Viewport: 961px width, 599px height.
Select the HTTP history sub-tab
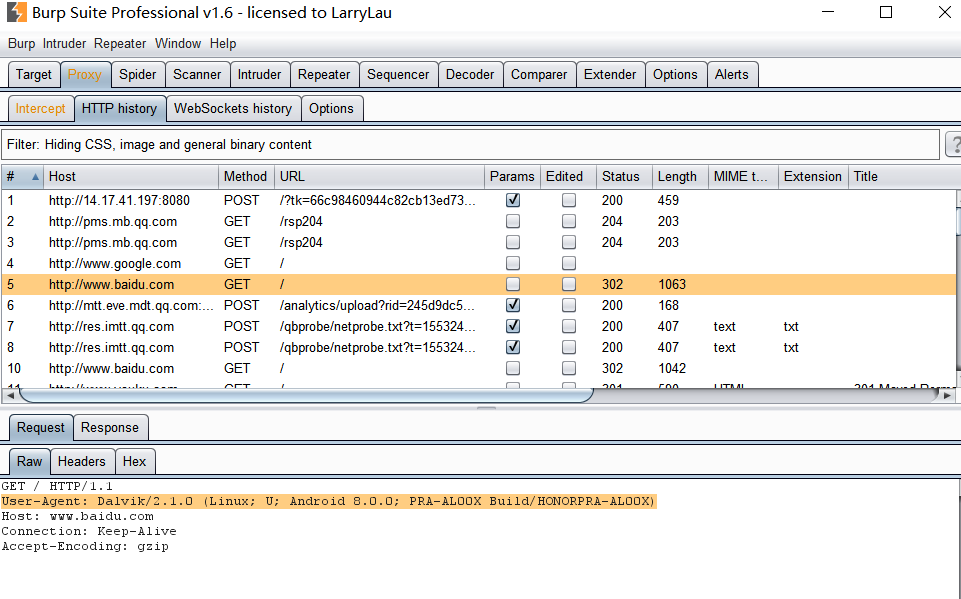tap(120, 109)
